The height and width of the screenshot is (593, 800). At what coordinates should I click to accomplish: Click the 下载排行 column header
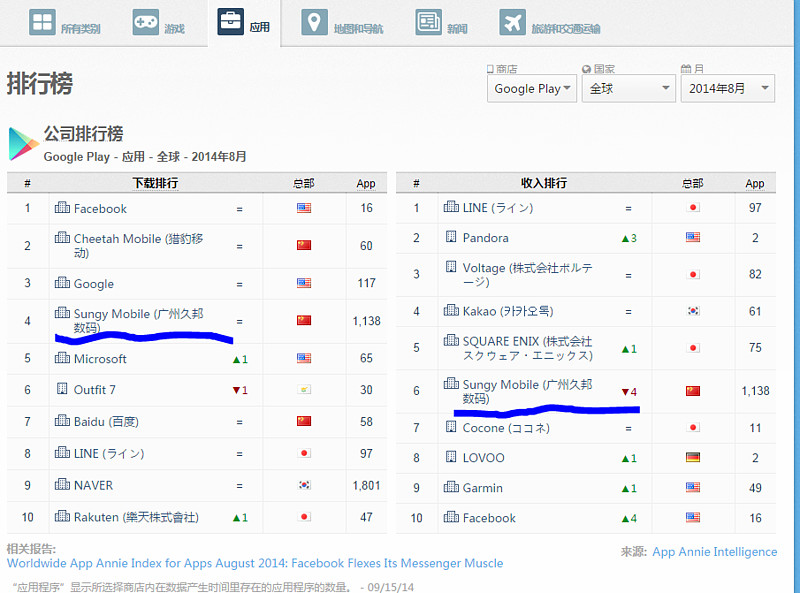pos(155,183)
